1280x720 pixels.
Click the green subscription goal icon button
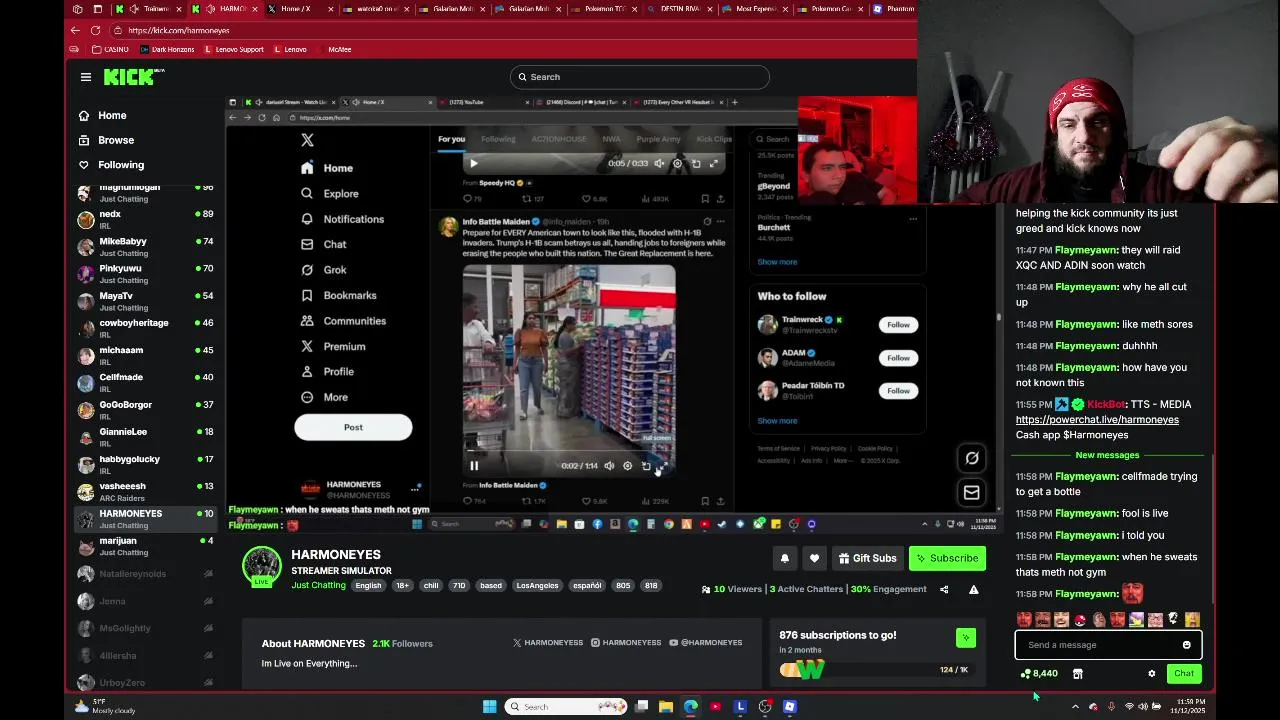(x=965, y=637)
